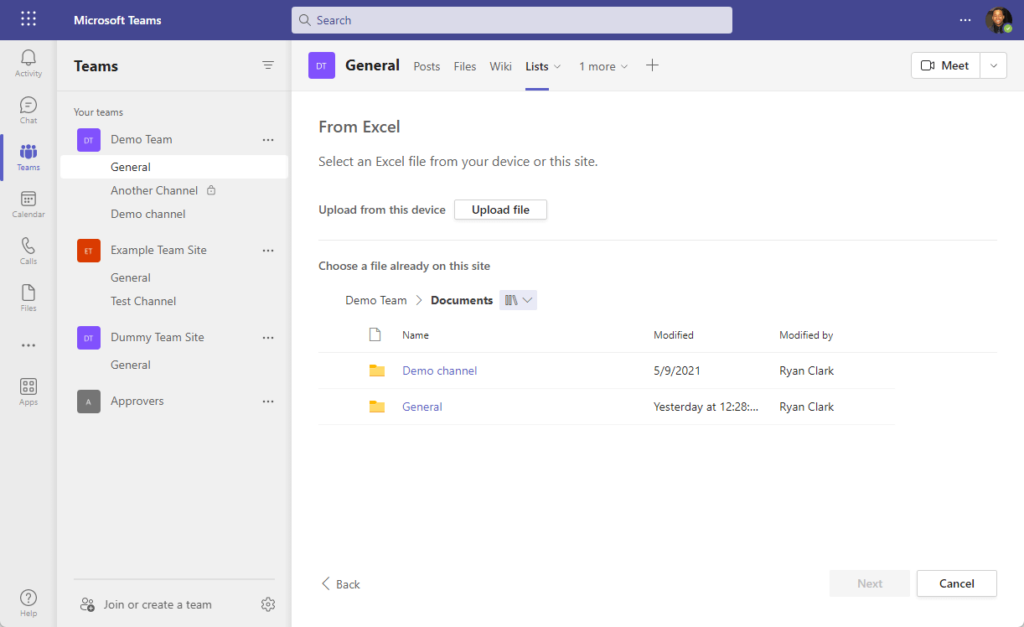This screenshot has height=627, width=1024.
Task: Open the profile picture menu
Action: pyautogui.click(x=999, y=20)
